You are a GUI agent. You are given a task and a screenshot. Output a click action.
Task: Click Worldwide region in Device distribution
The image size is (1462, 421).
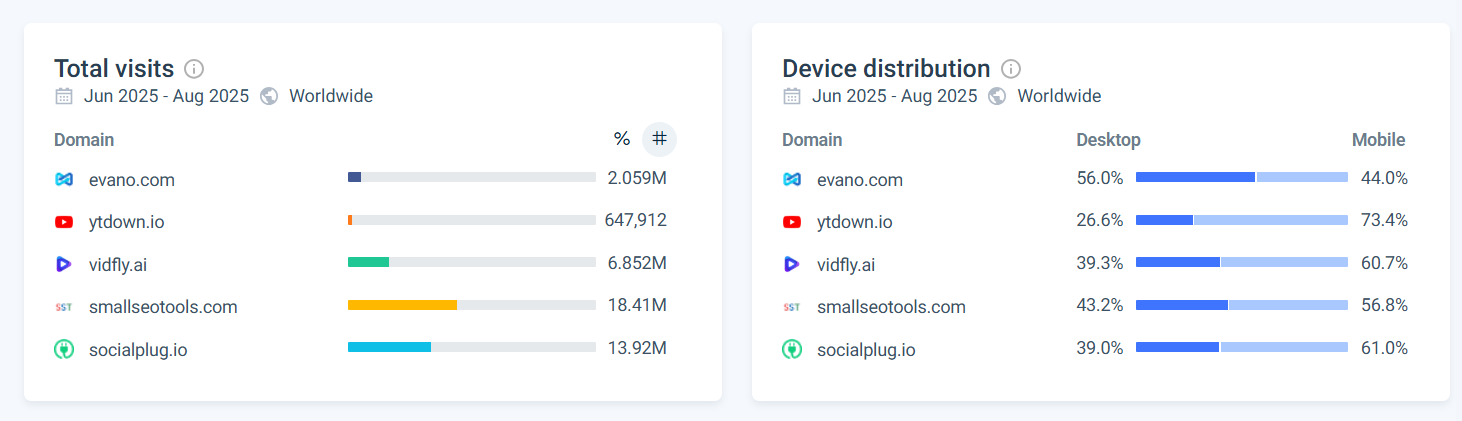click(1058, 97)
